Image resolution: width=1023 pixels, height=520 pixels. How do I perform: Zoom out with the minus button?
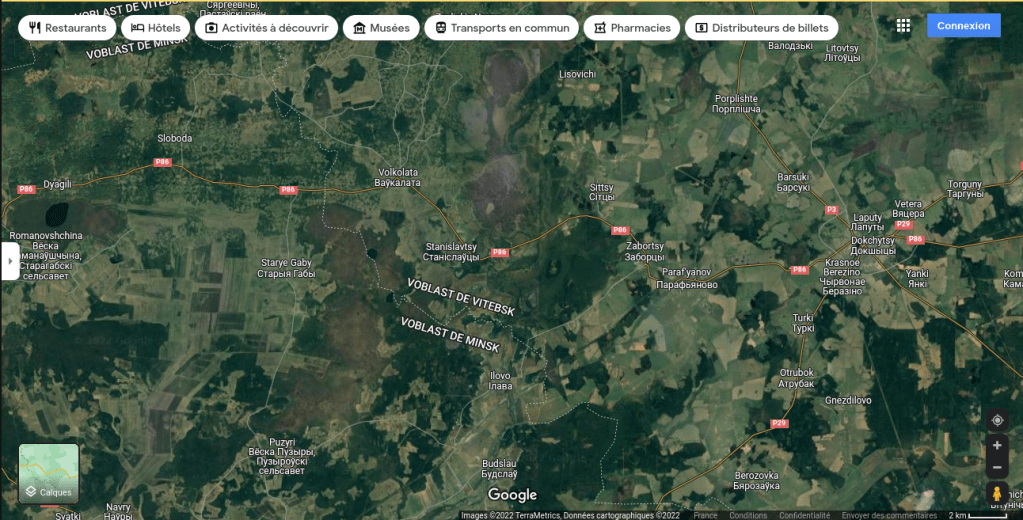coord(996,467)
